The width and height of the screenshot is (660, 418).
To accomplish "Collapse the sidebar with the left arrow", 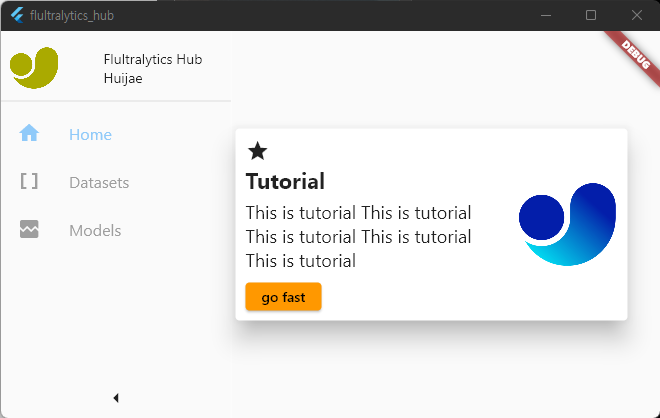I will (116, 398).
